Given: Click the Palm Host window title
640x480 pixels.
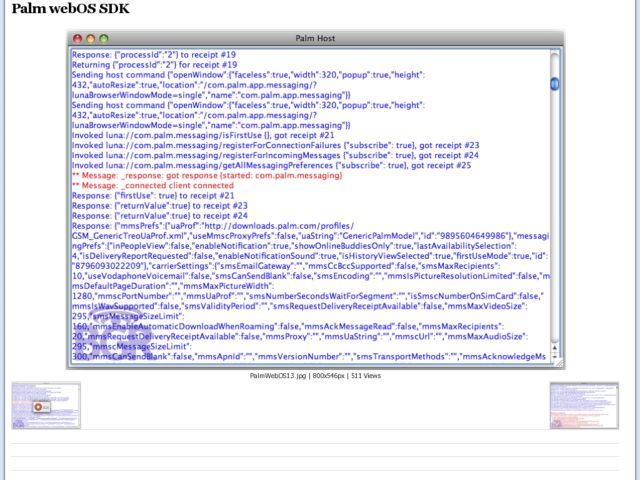Looking at the screenshot, I should [315, 38].
